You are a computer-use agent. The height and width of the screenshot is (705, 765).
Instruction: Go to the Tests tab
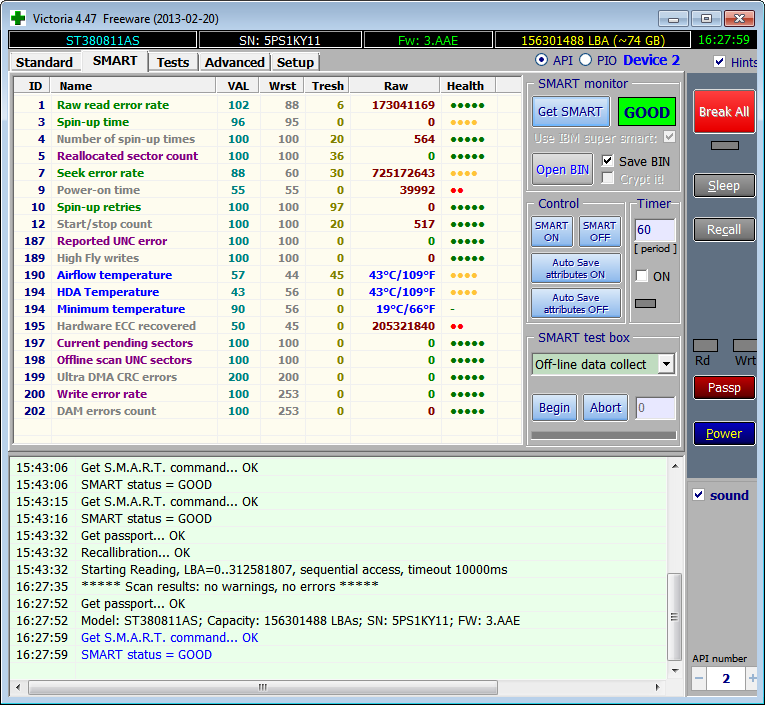coord(173,62)
